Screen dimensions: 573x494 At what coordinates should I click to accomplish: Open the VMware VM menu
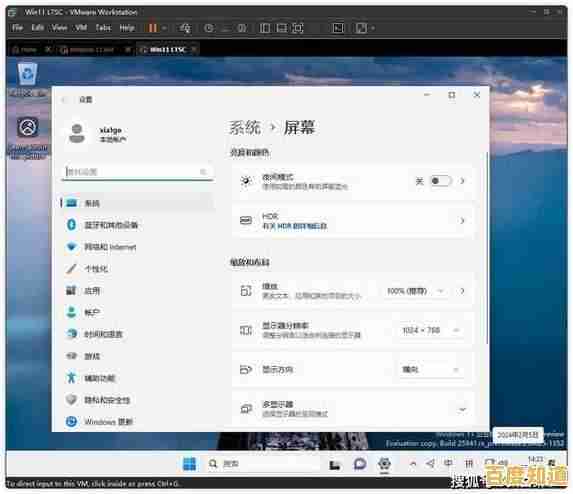click(81, 28)
